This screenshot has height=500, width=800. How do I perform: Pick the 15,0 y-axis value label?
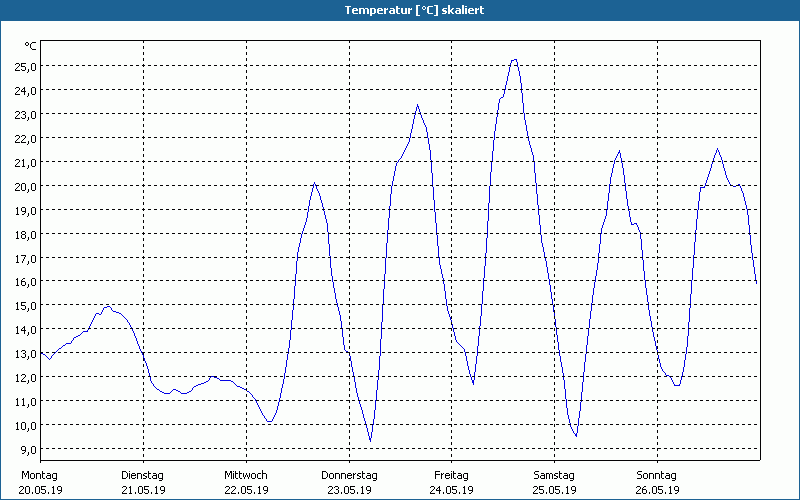tap(25, 305)
